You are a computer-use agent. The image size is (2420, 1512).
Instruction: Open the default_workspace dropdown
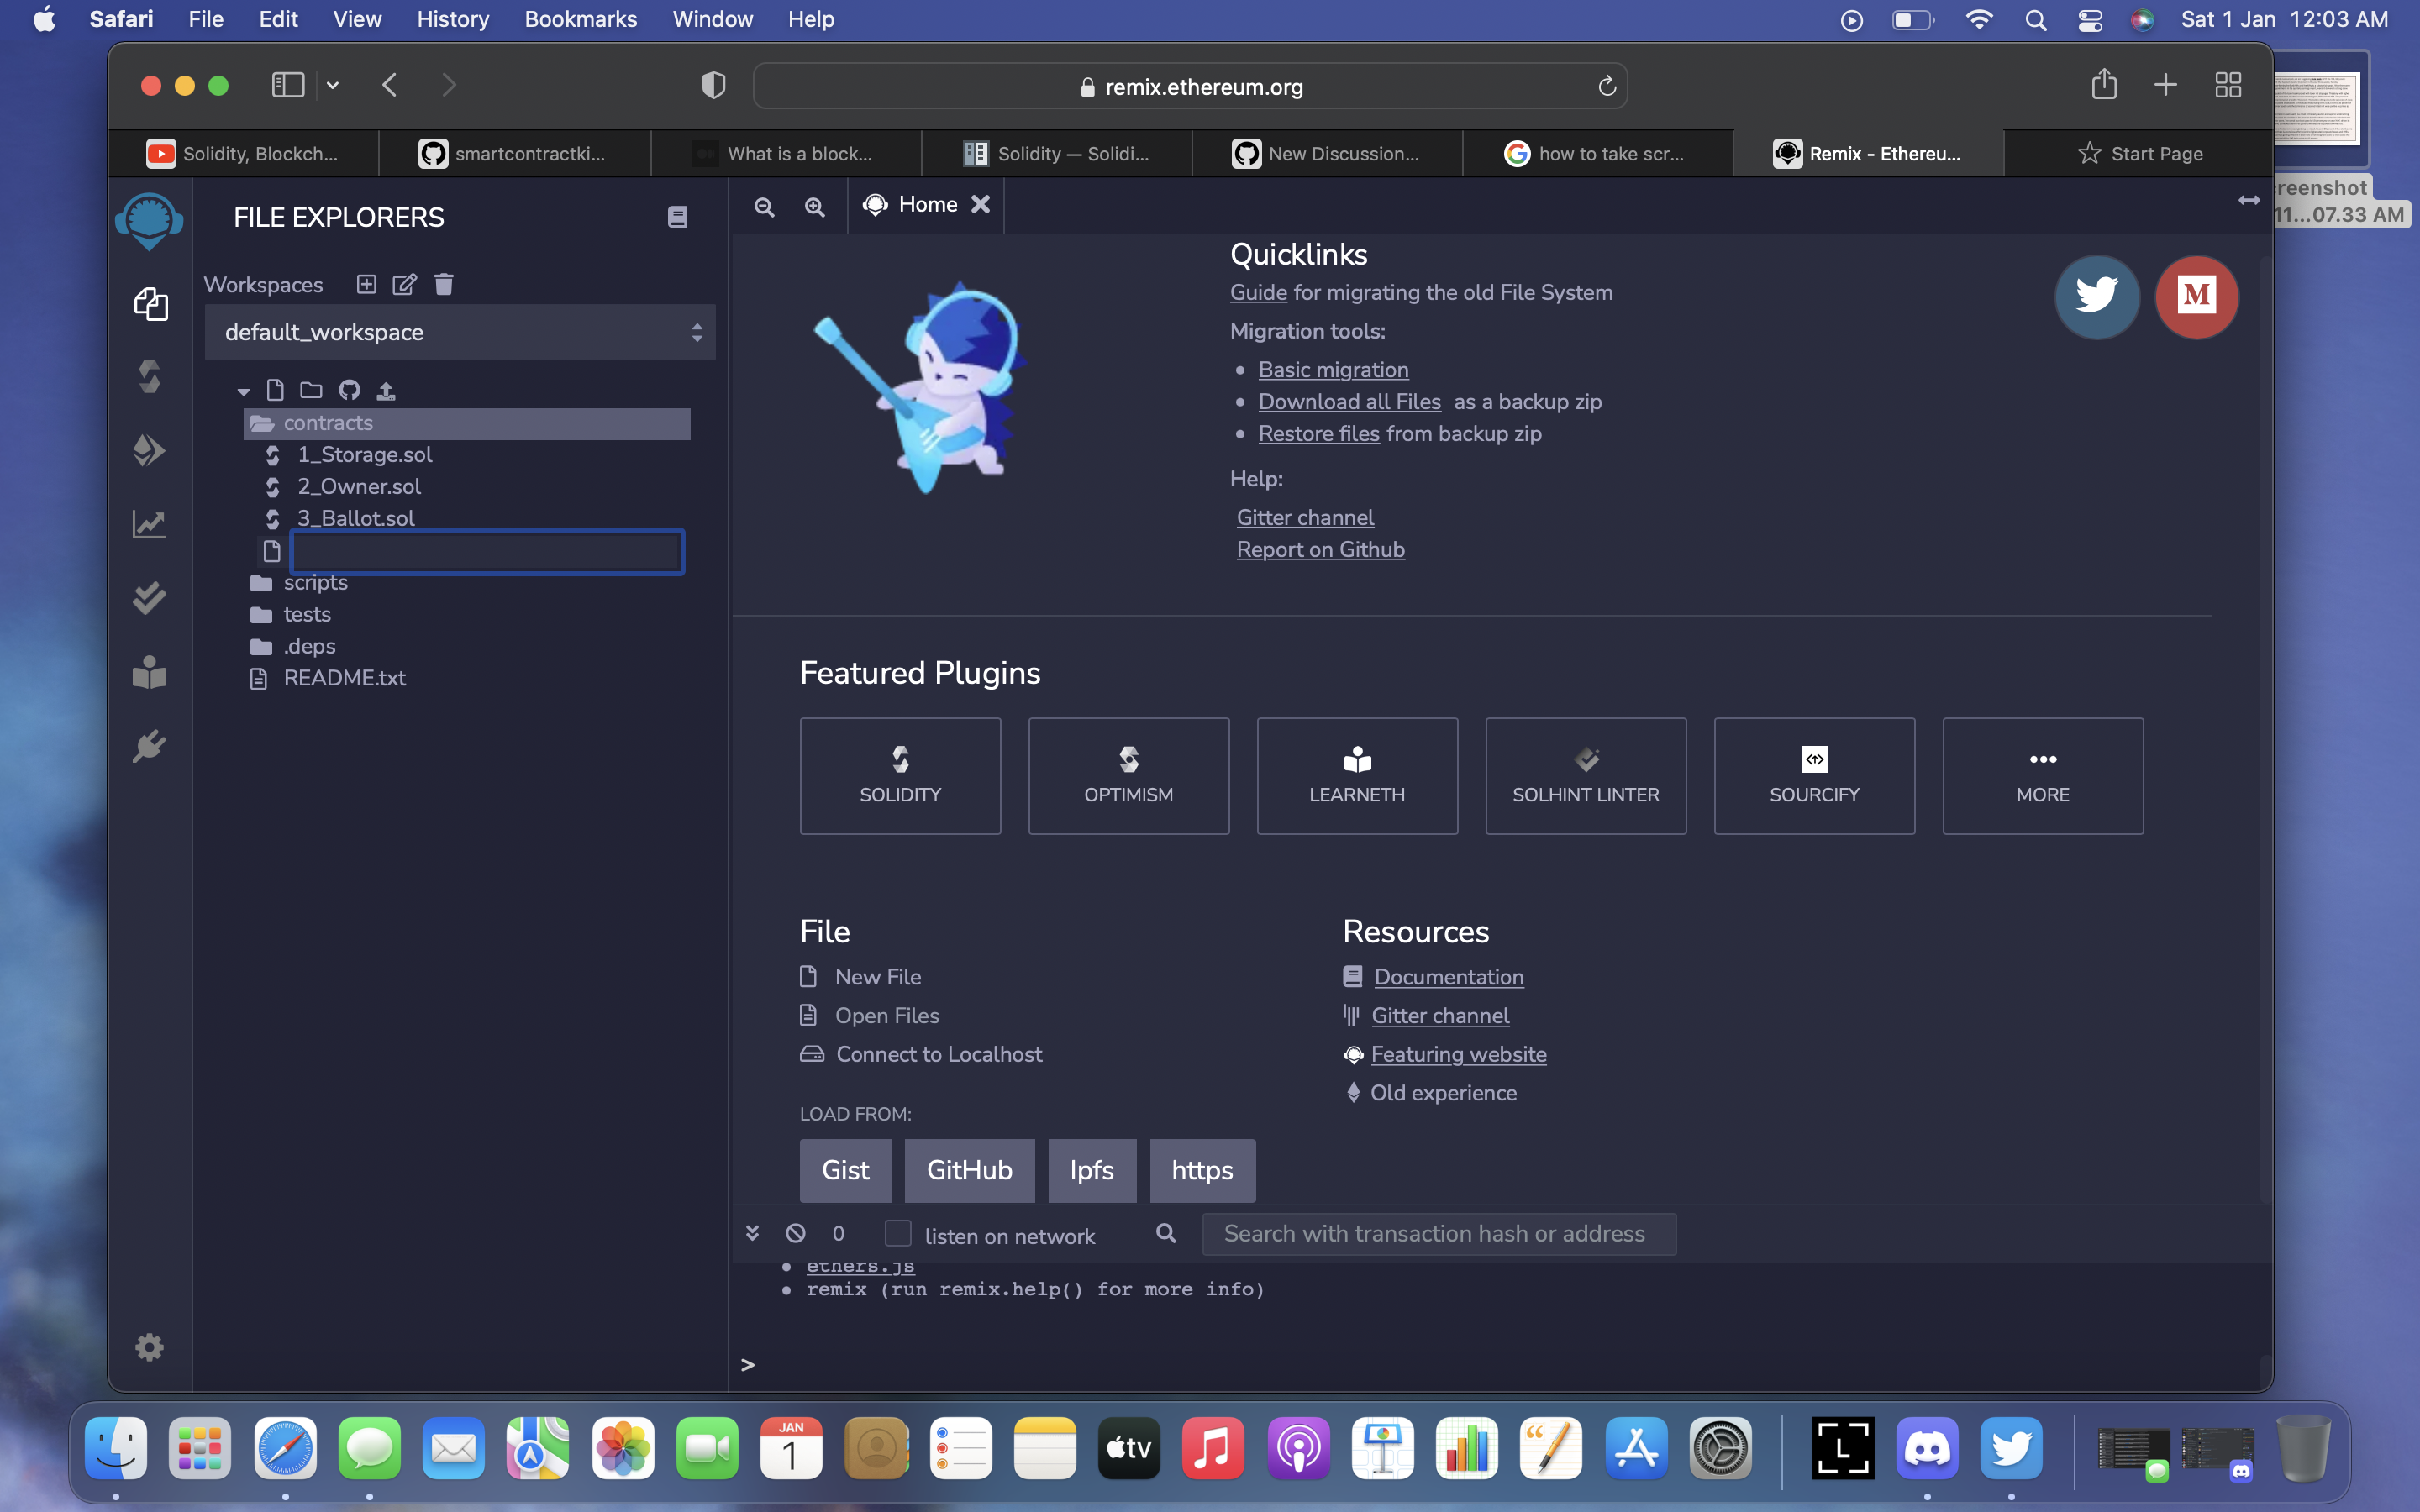tap(460, 332)
